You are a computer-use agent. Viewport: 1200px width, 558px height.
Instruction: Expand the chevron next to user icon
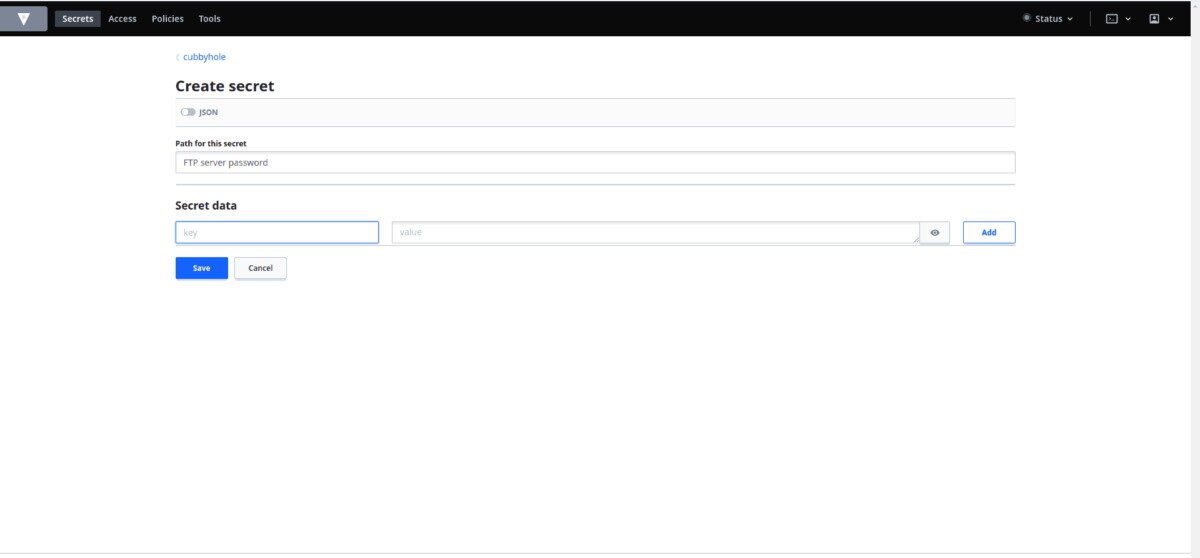coord(1170,18)
